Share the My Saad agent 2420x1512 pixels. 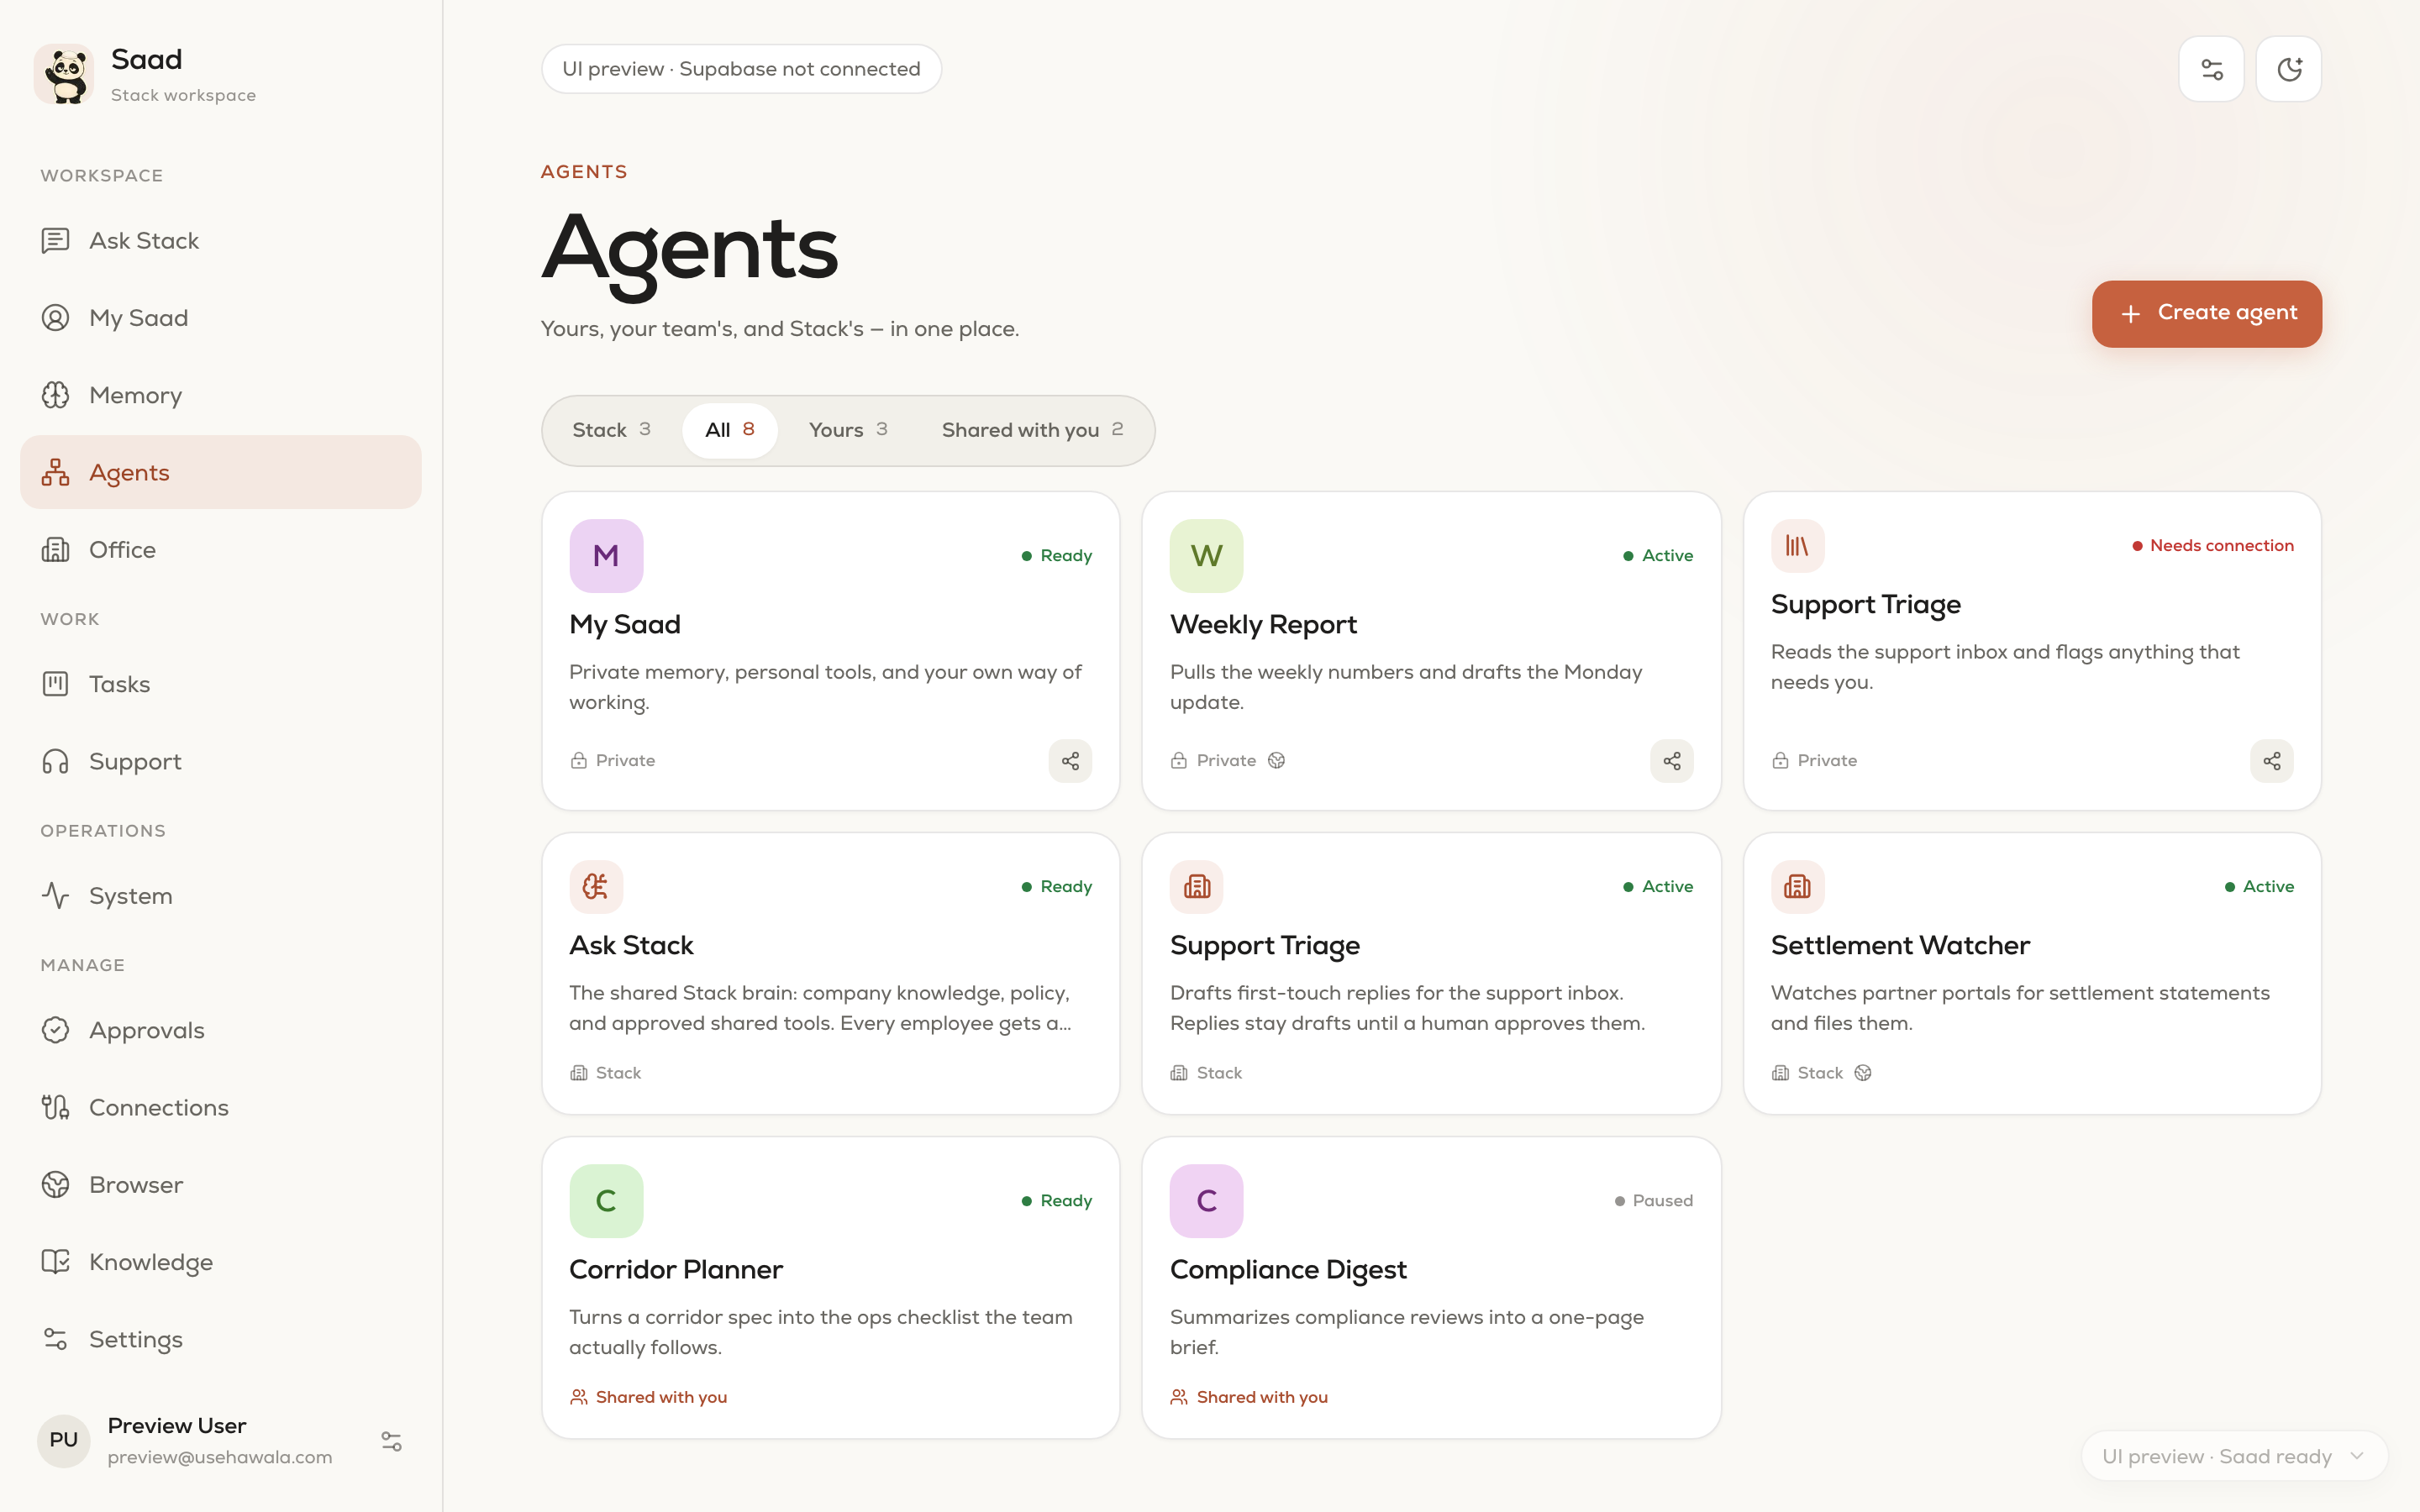coord(1070,761)
